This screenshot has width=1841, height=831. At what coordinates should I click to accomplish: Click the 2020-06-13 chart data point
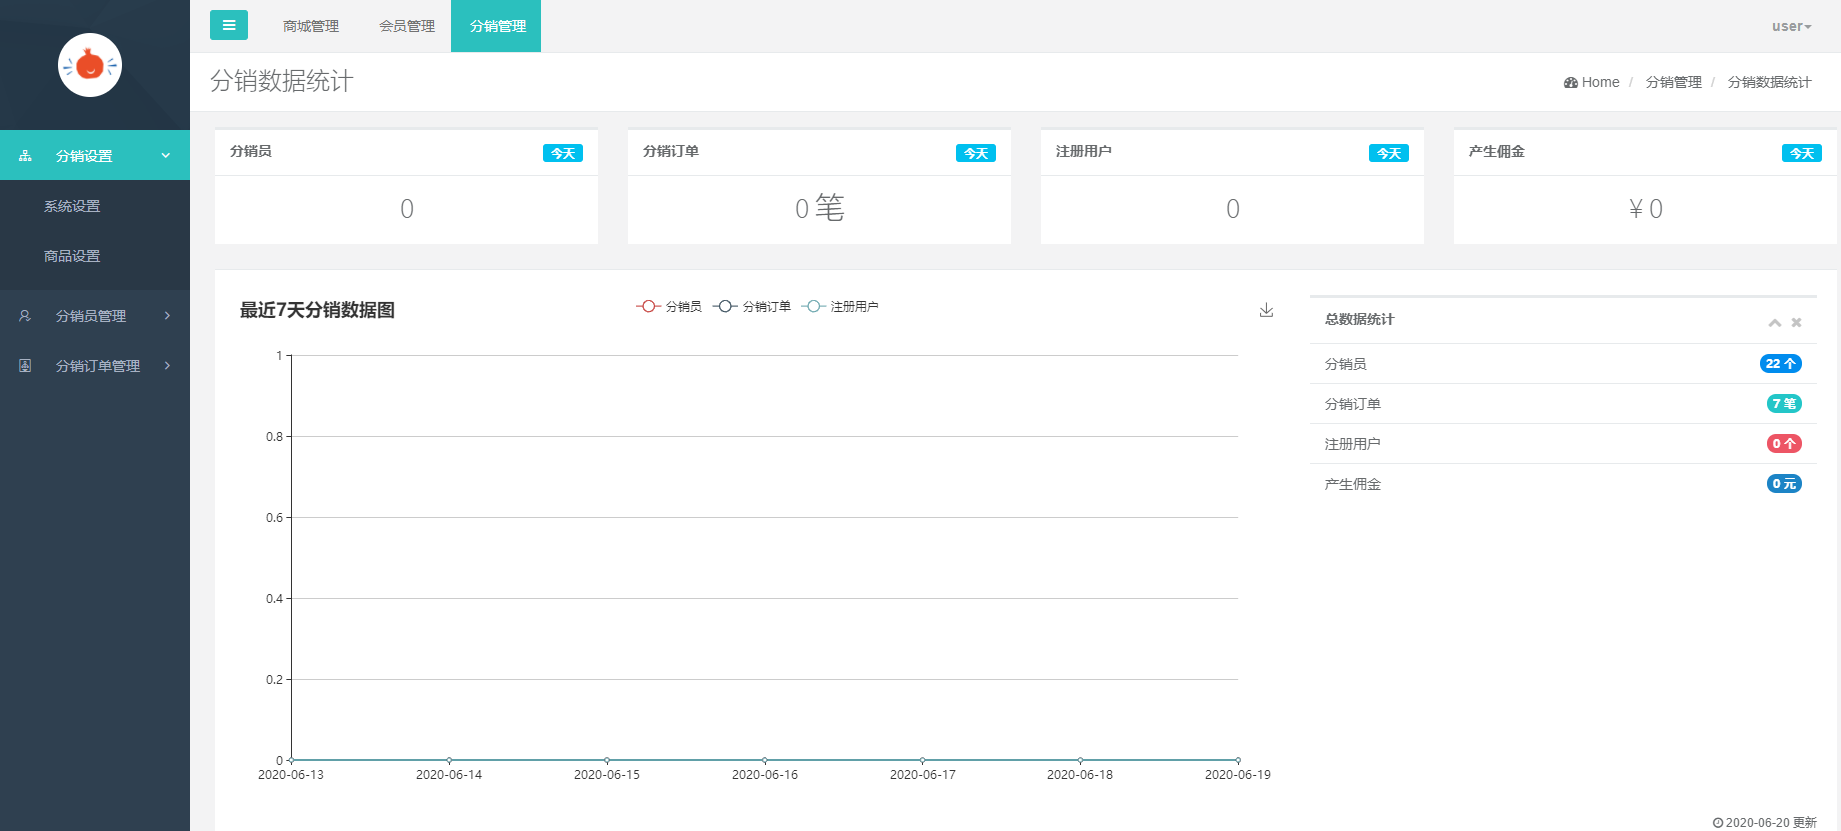[291, 760]
